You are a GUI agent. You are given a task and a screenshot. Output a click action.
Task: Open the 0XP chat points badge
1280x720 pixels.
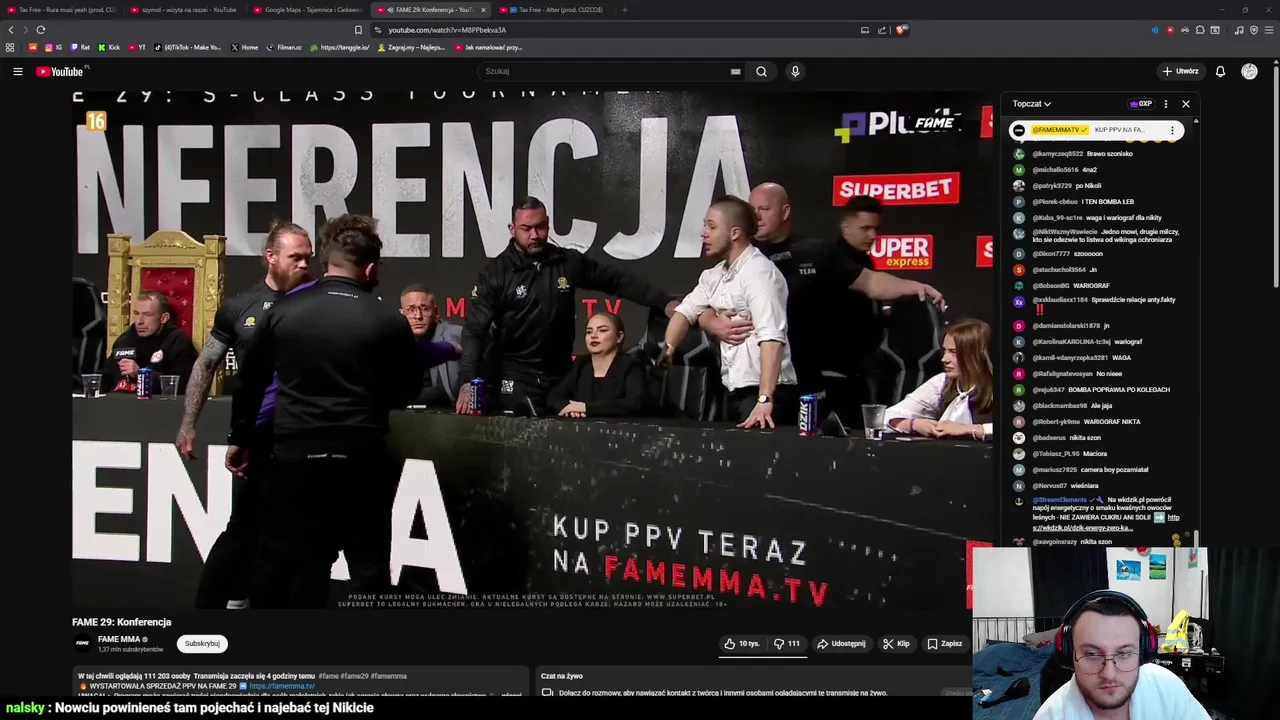[x=1141, y=104]
